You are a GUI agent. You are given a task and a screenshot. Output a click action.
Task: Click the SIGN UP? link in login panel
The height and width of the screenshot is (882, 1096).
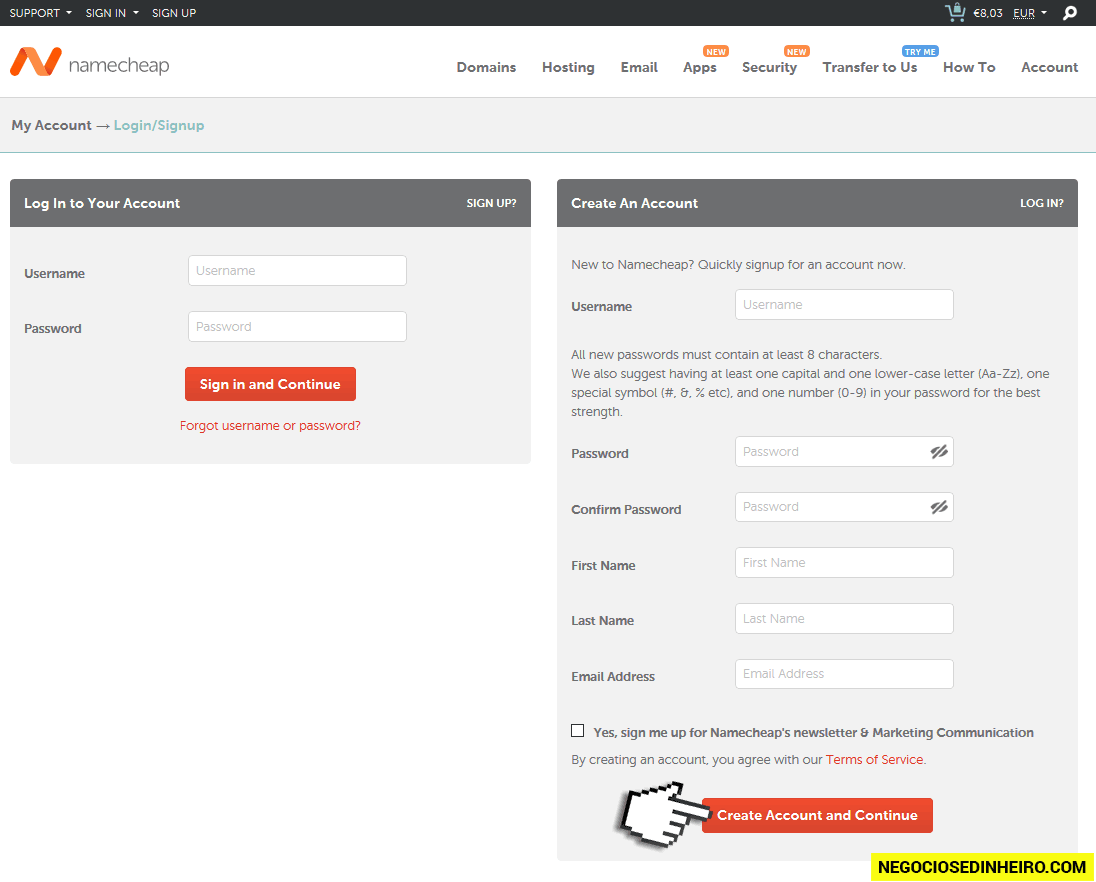pyautogui.click(x=491, y=203)
